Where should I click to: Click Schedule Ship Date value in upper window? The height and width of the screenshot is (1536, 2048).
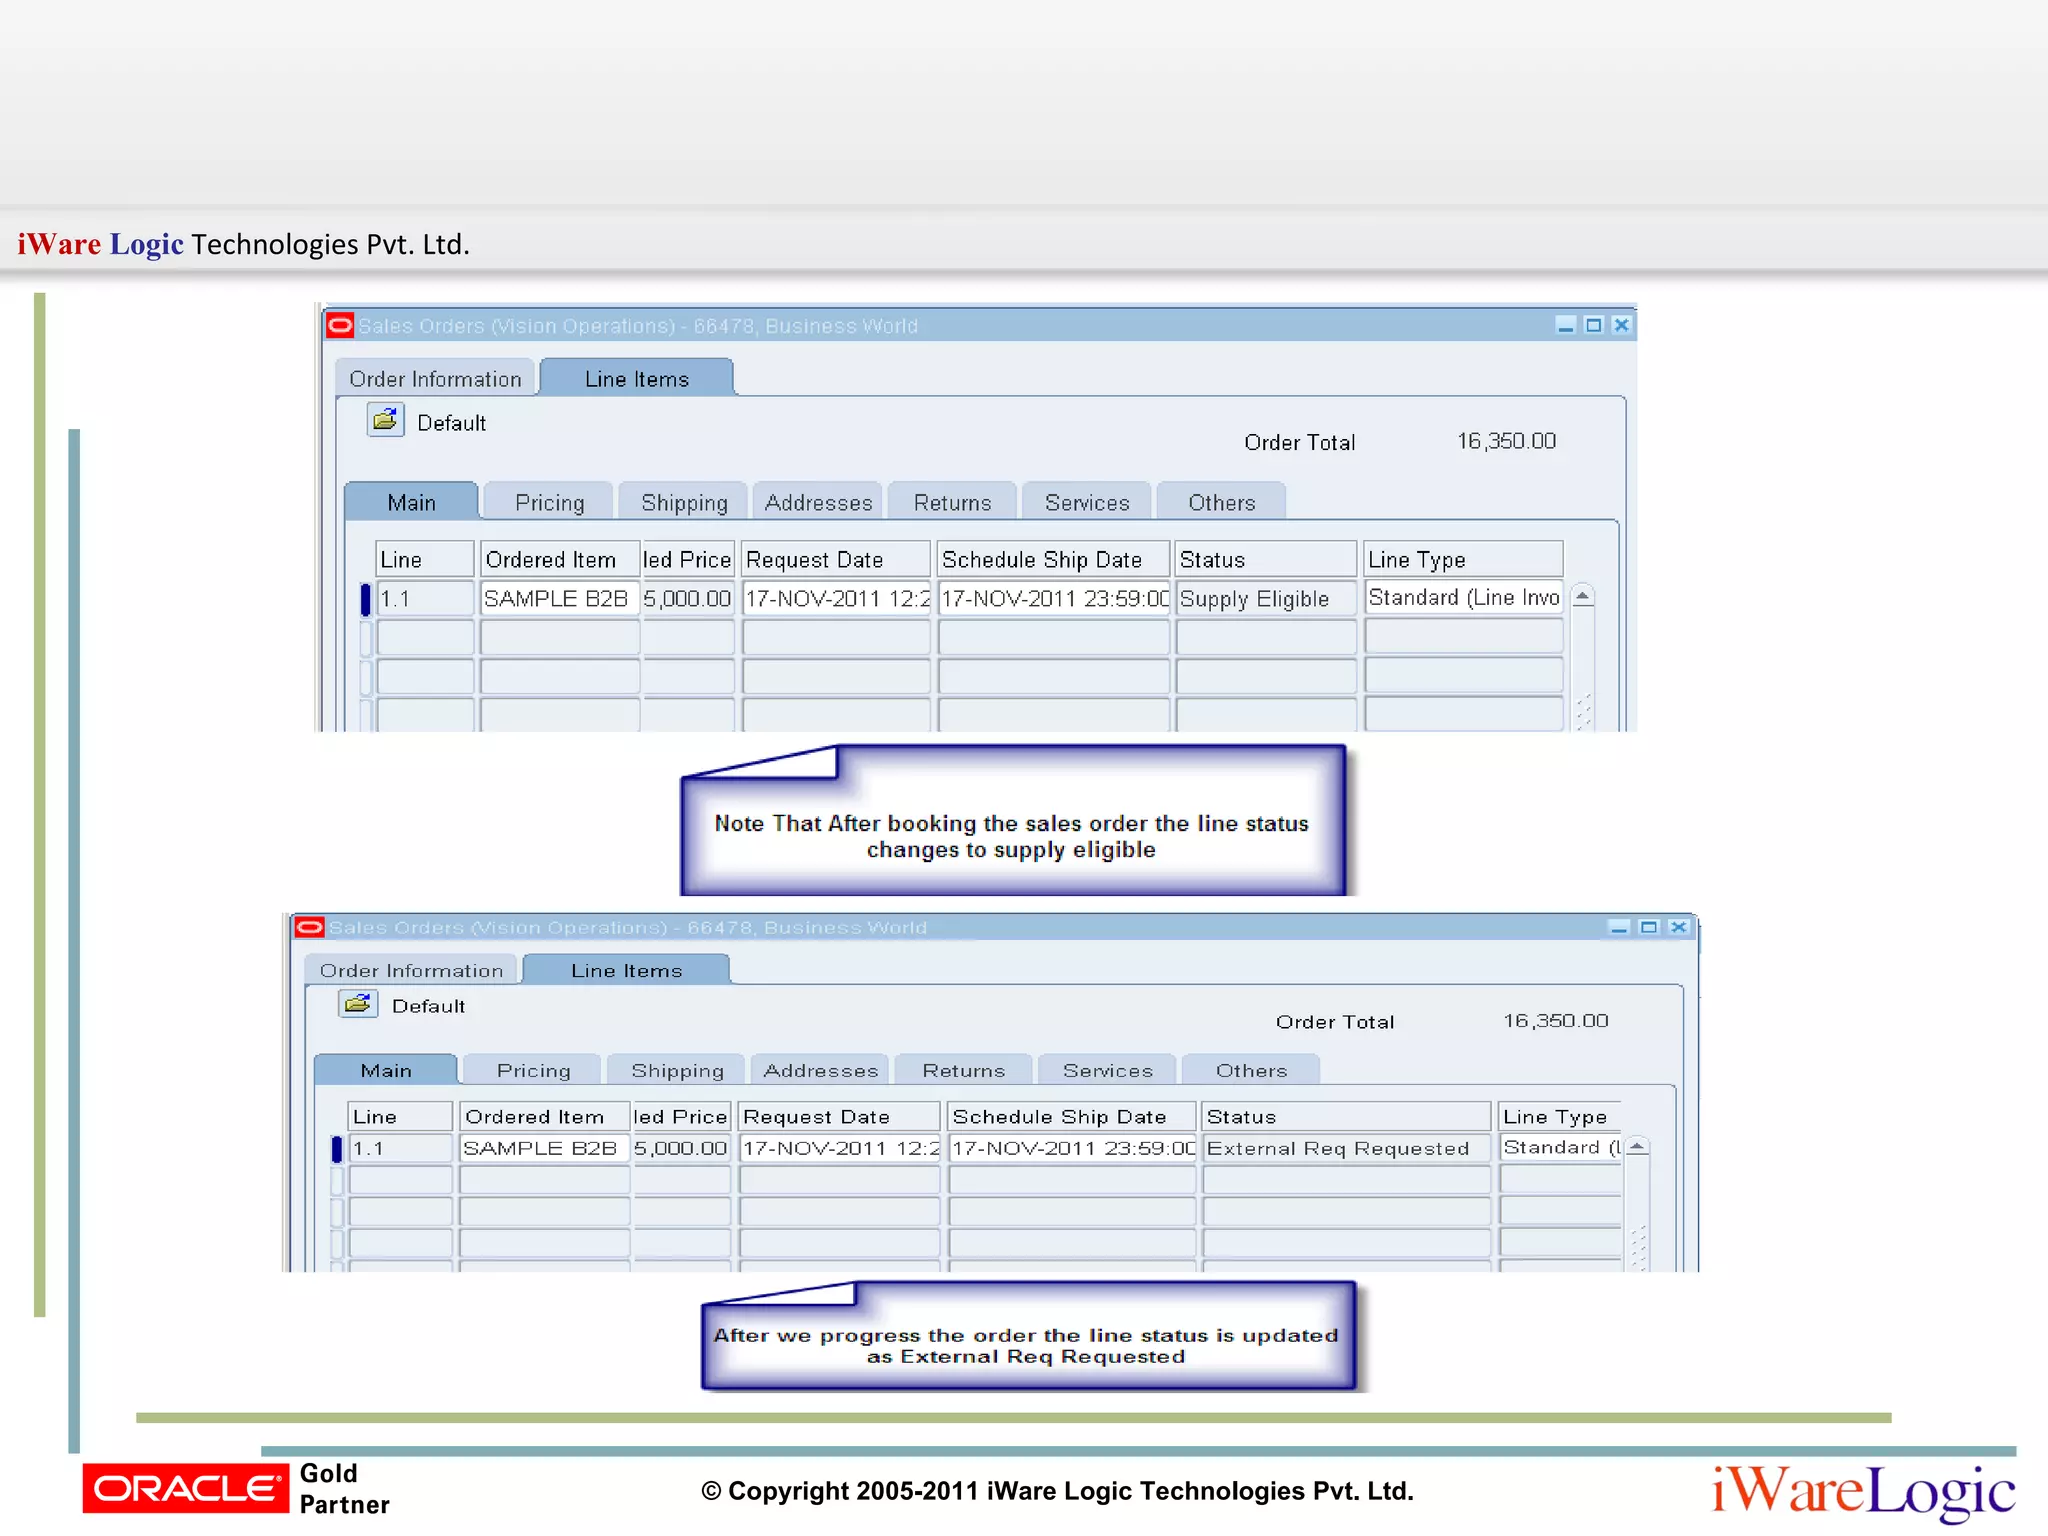(1054, 599)
